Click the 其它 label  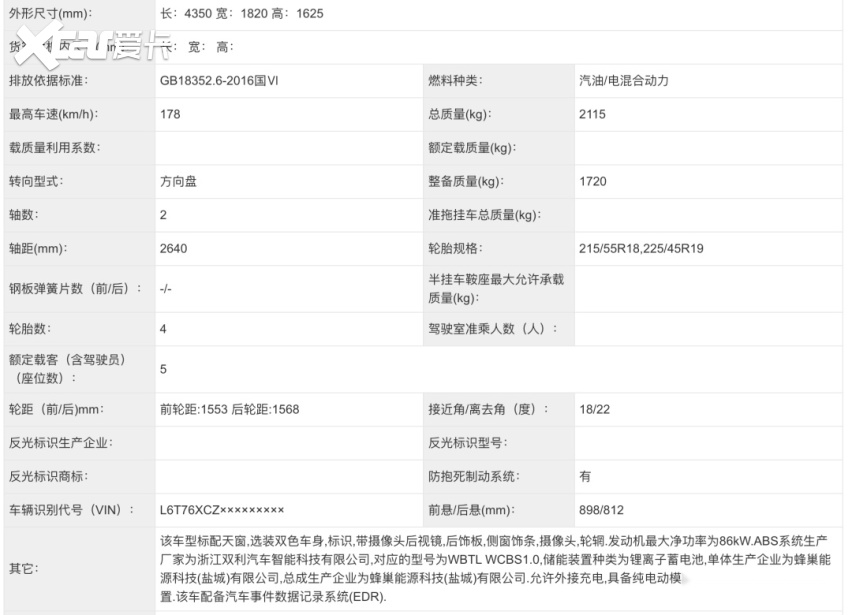(x=24, y=569)
